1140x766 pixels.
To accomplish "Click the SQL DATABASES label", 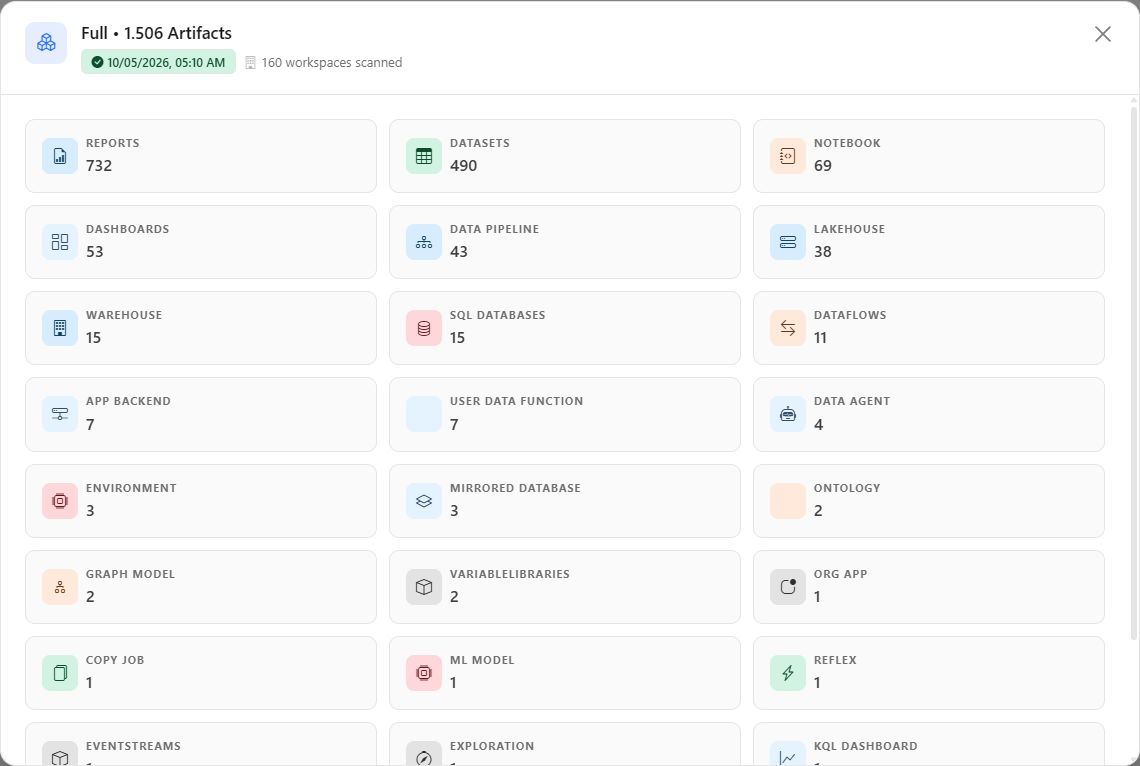I will pyautogui.click(x=497, y=315).
